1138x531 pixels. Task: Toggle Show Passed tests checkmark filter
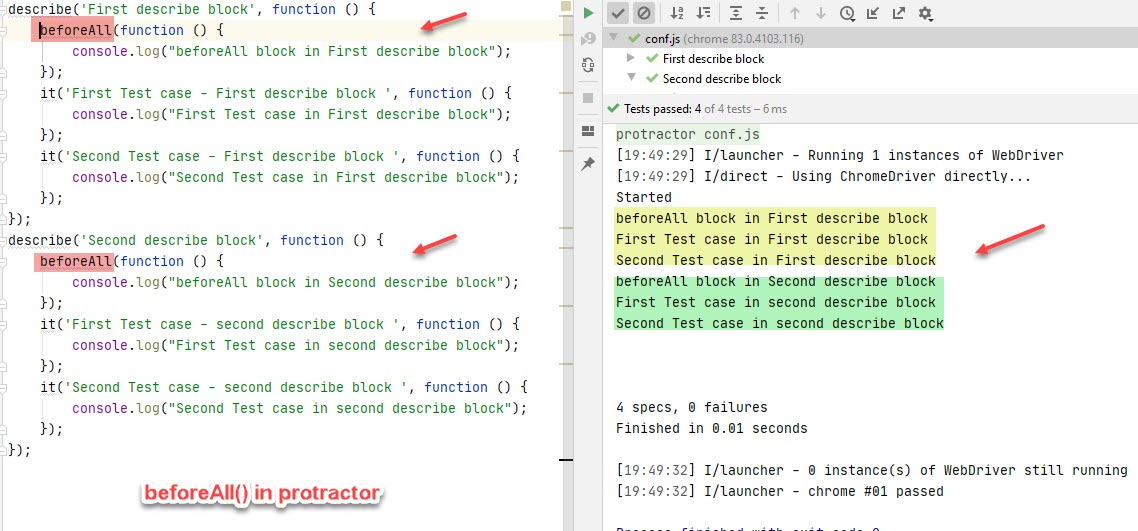tap(618, 13)
